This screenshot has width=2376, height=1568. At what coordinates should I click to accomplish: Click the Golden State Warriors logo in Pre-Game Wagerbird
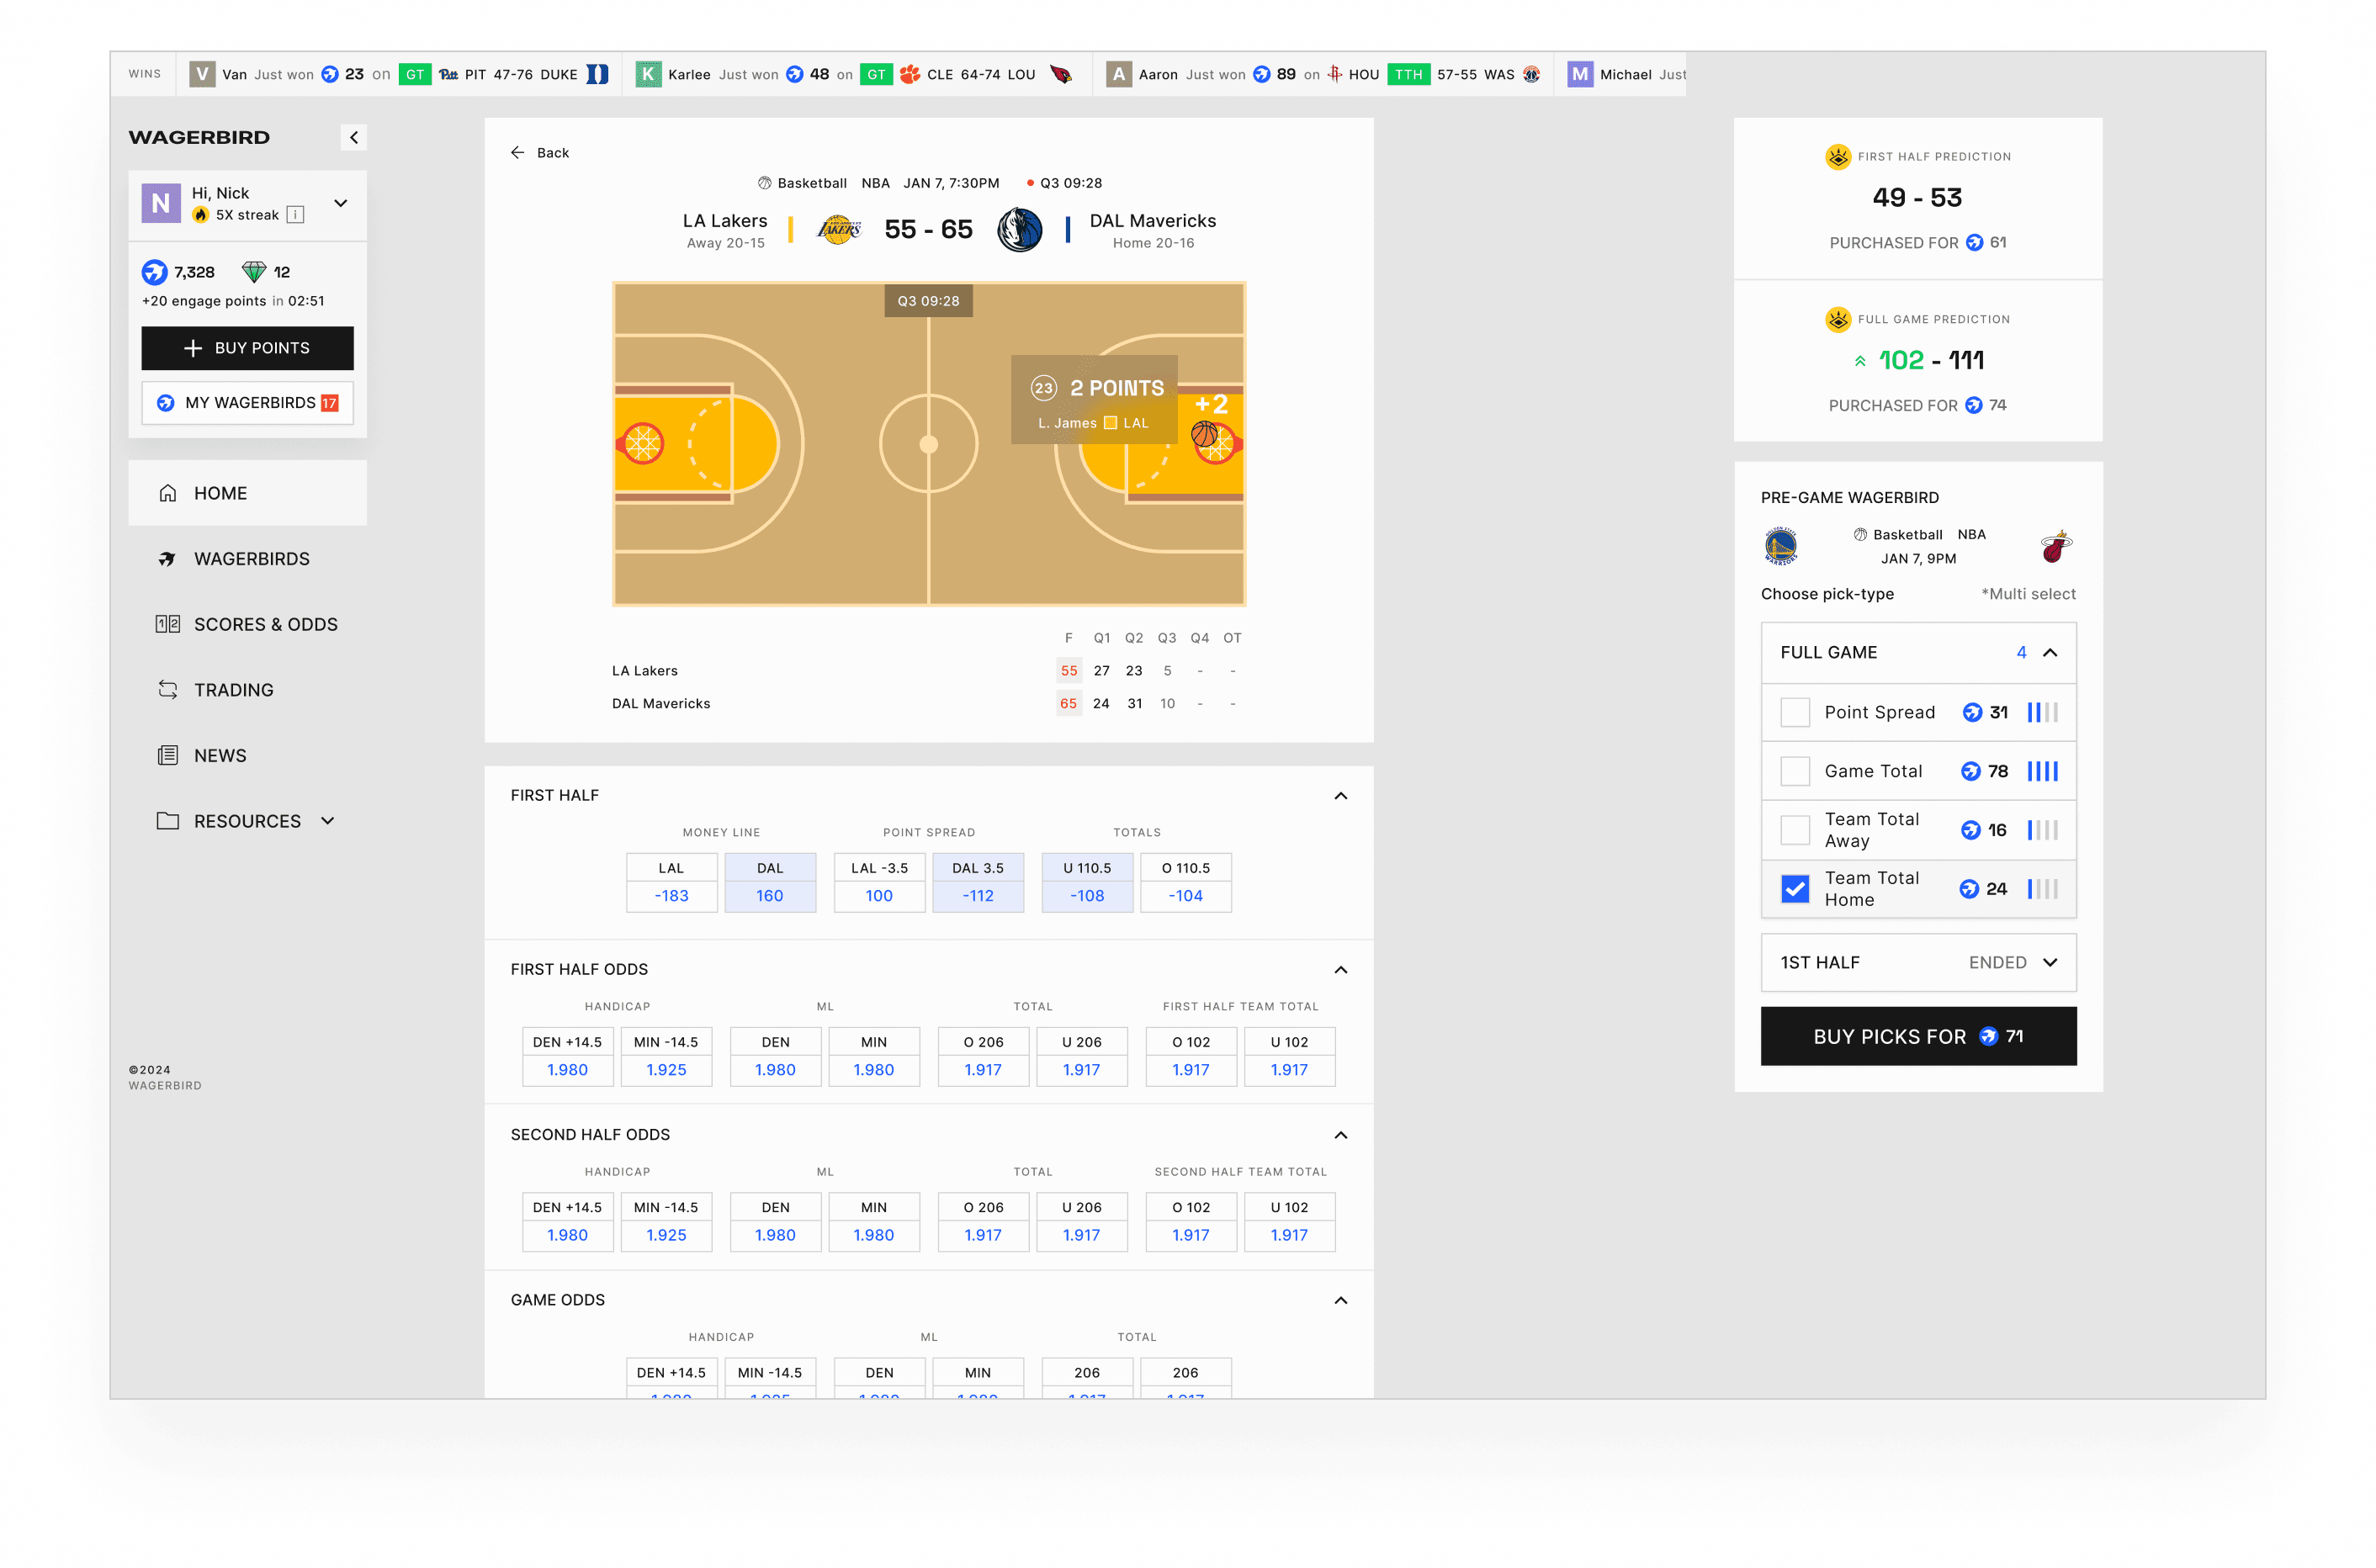pos(1780,546)
